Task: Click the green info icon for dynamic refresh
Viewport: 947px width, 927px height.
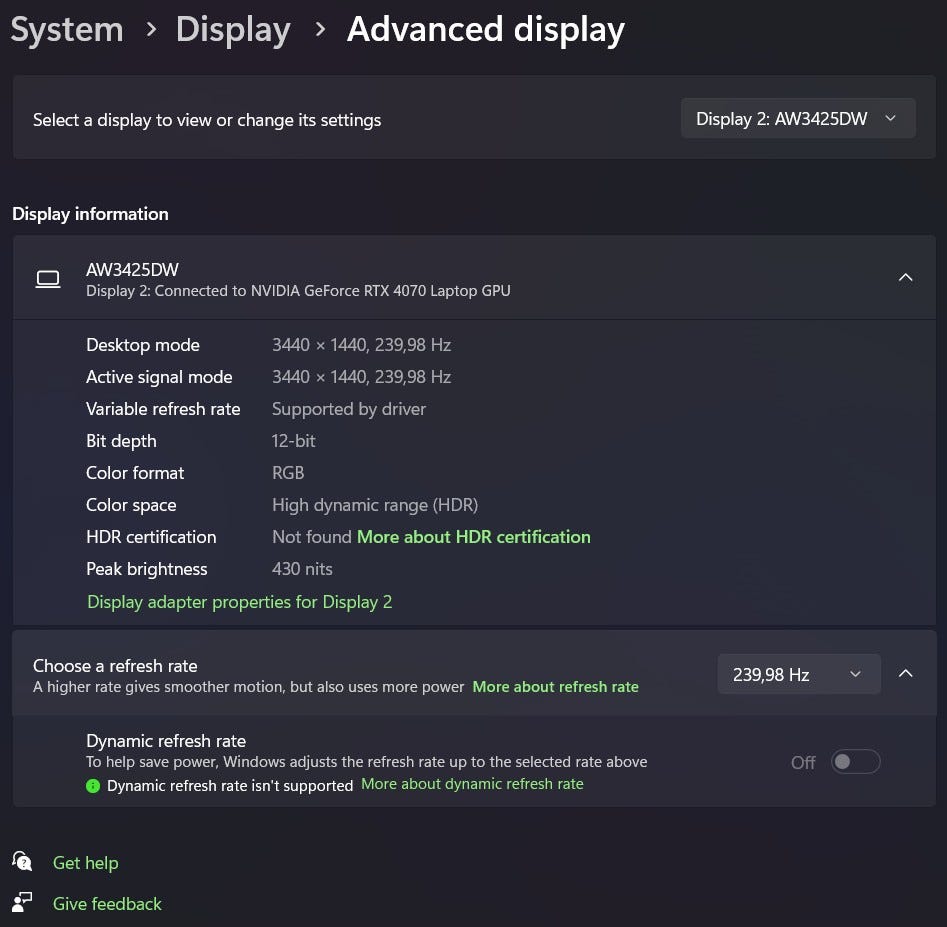Action: point(93,786)
